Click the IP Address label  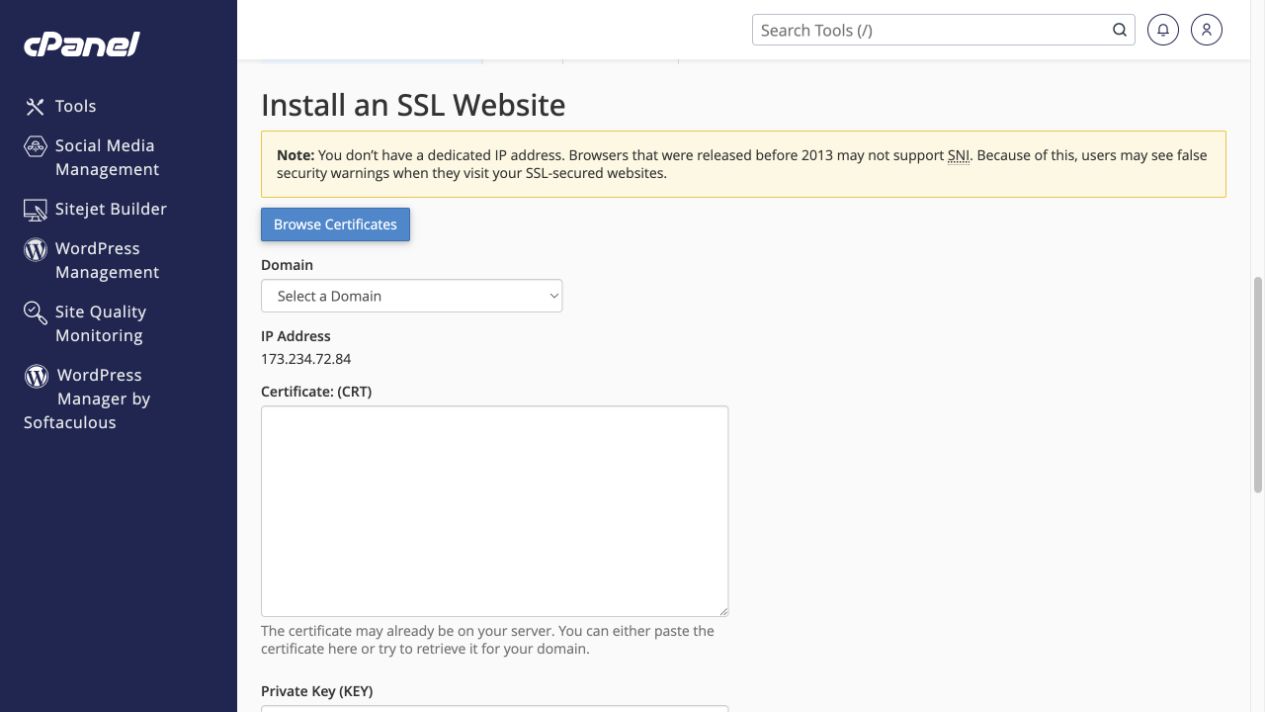(295, 336)
